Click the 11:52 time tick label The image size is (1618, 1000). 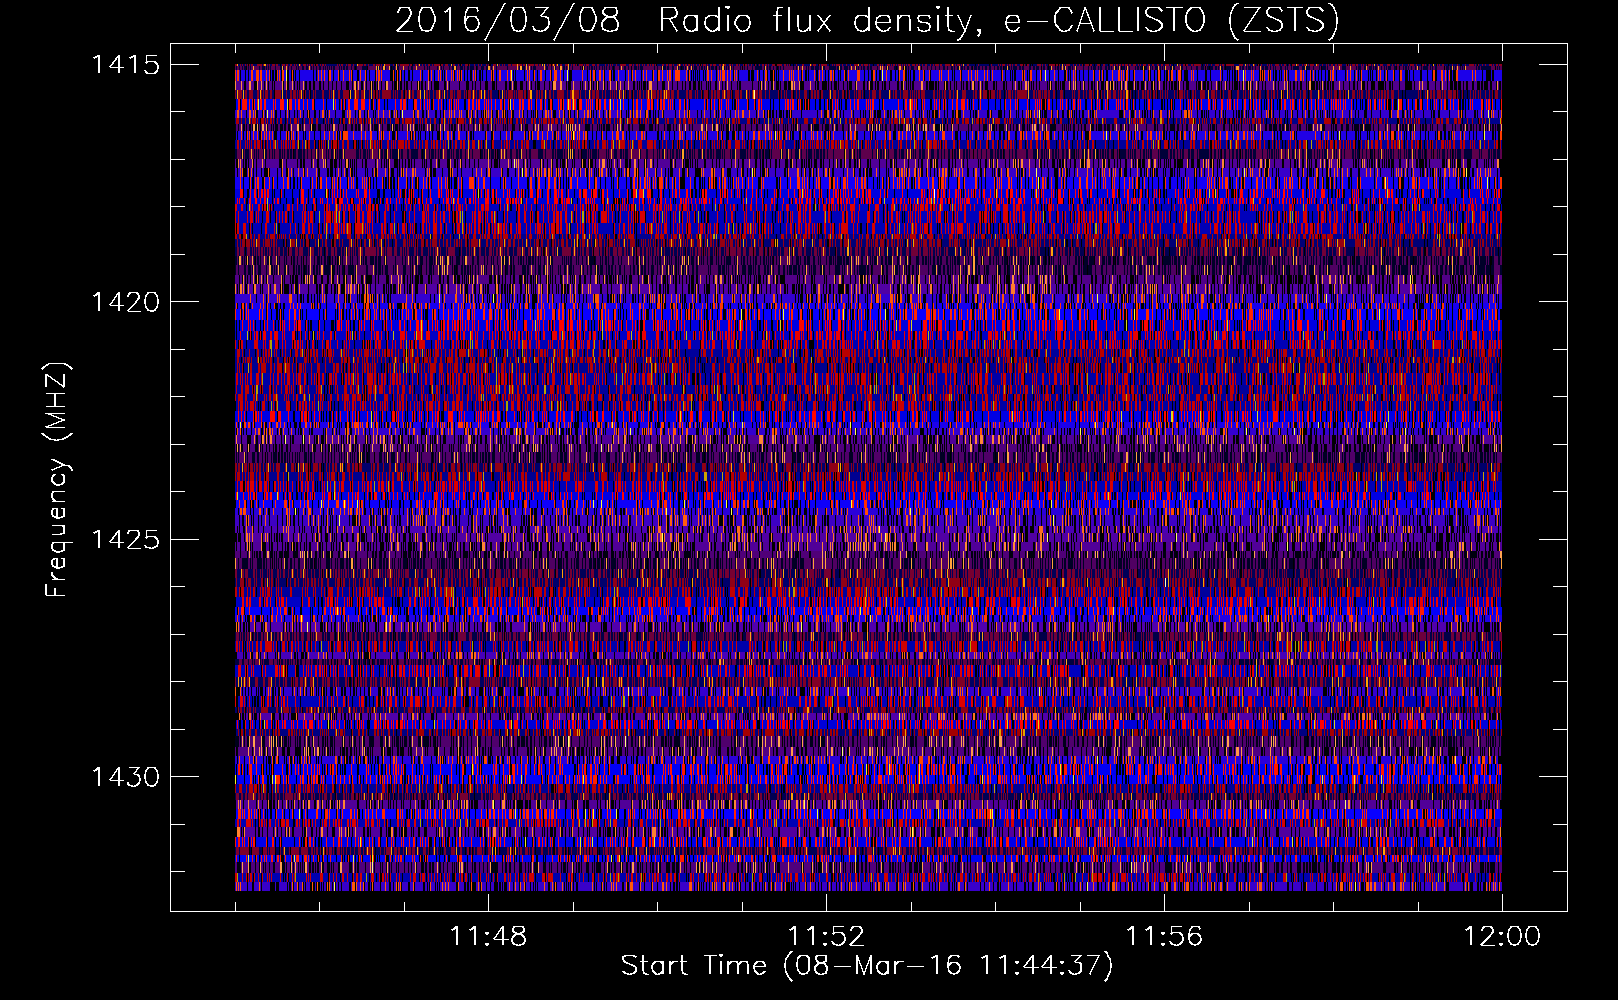(x=826, y=937)
